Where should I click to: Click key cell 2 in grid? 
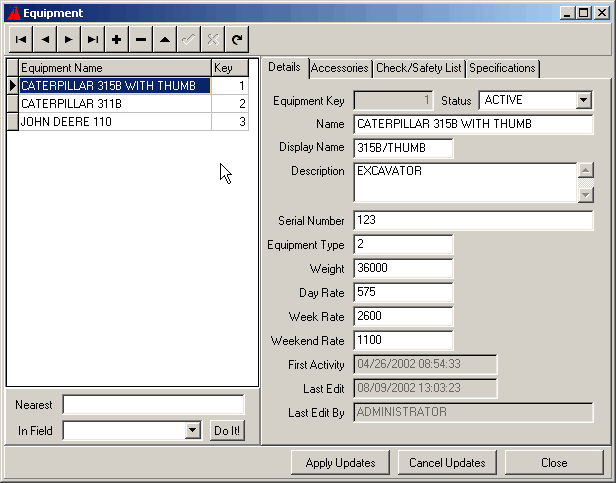coord(230,104)
